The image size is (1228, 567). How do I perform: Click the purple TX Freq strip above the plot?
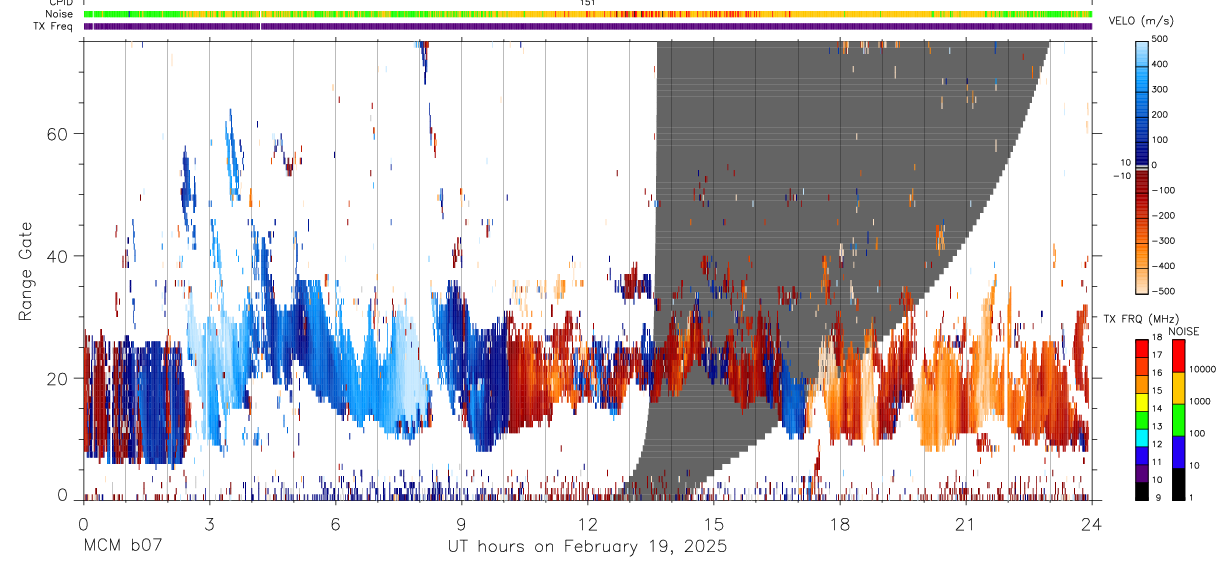[587, 26]
